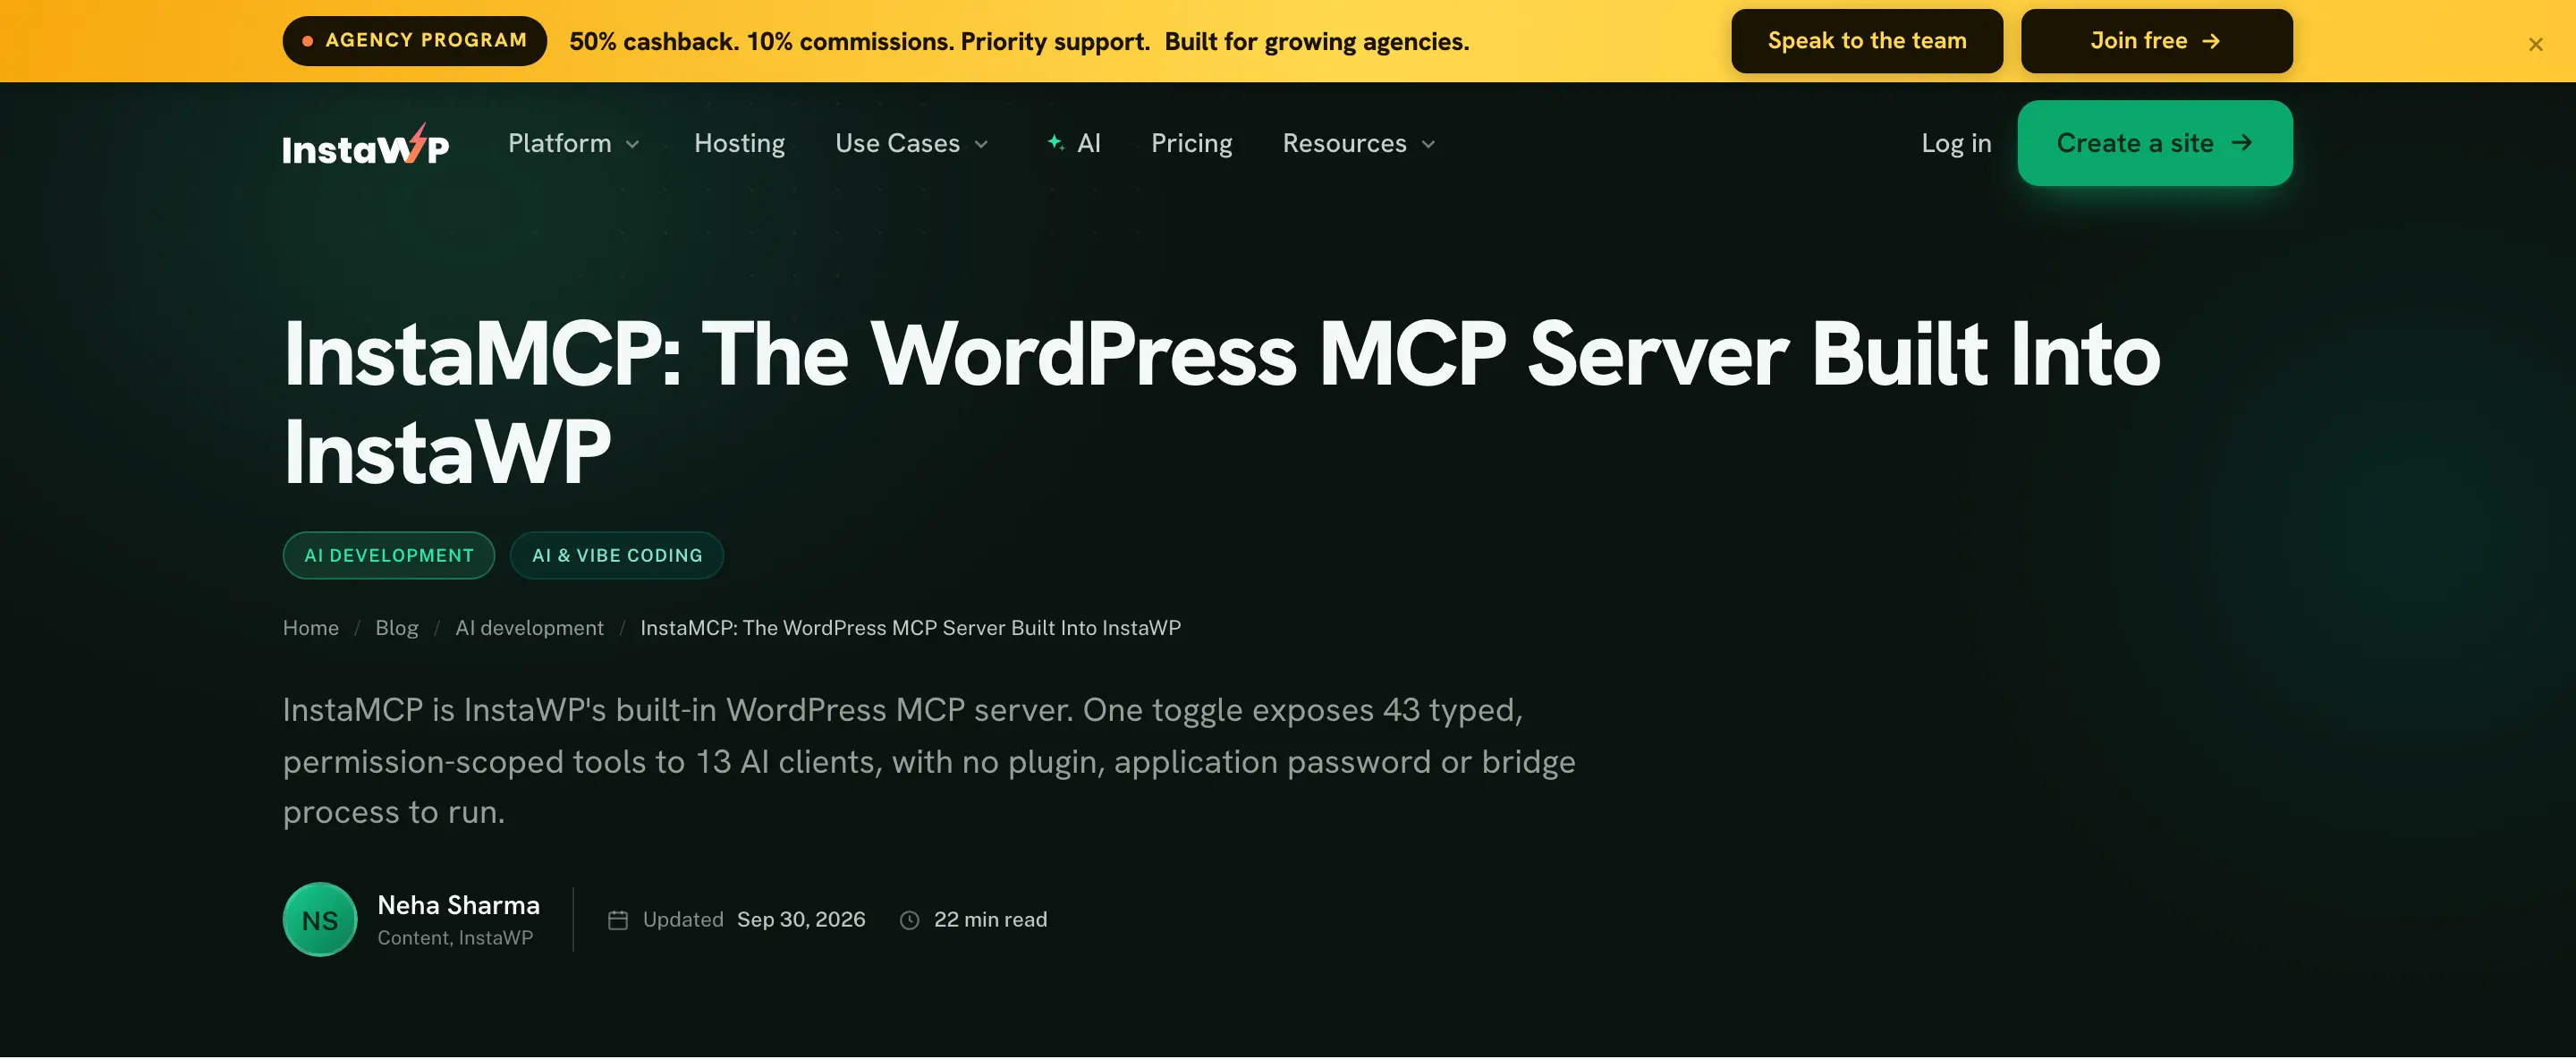Click the clock icon beside read time
Viewport: 2576px width, 1059px height.
coord(909,920)
